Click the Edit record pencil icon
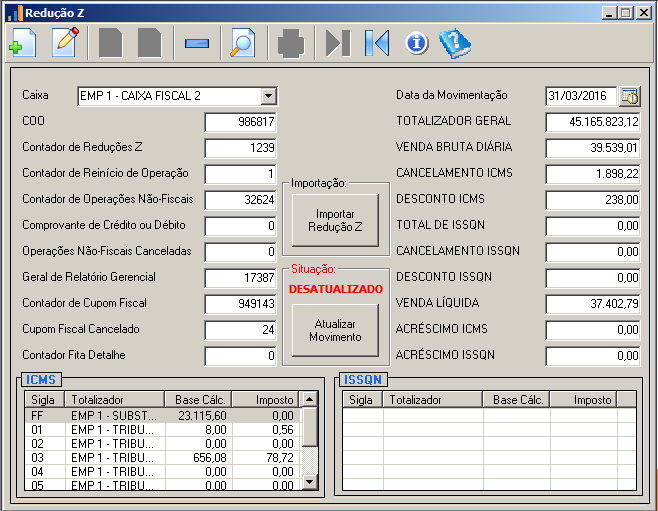 tap(65, 42)
